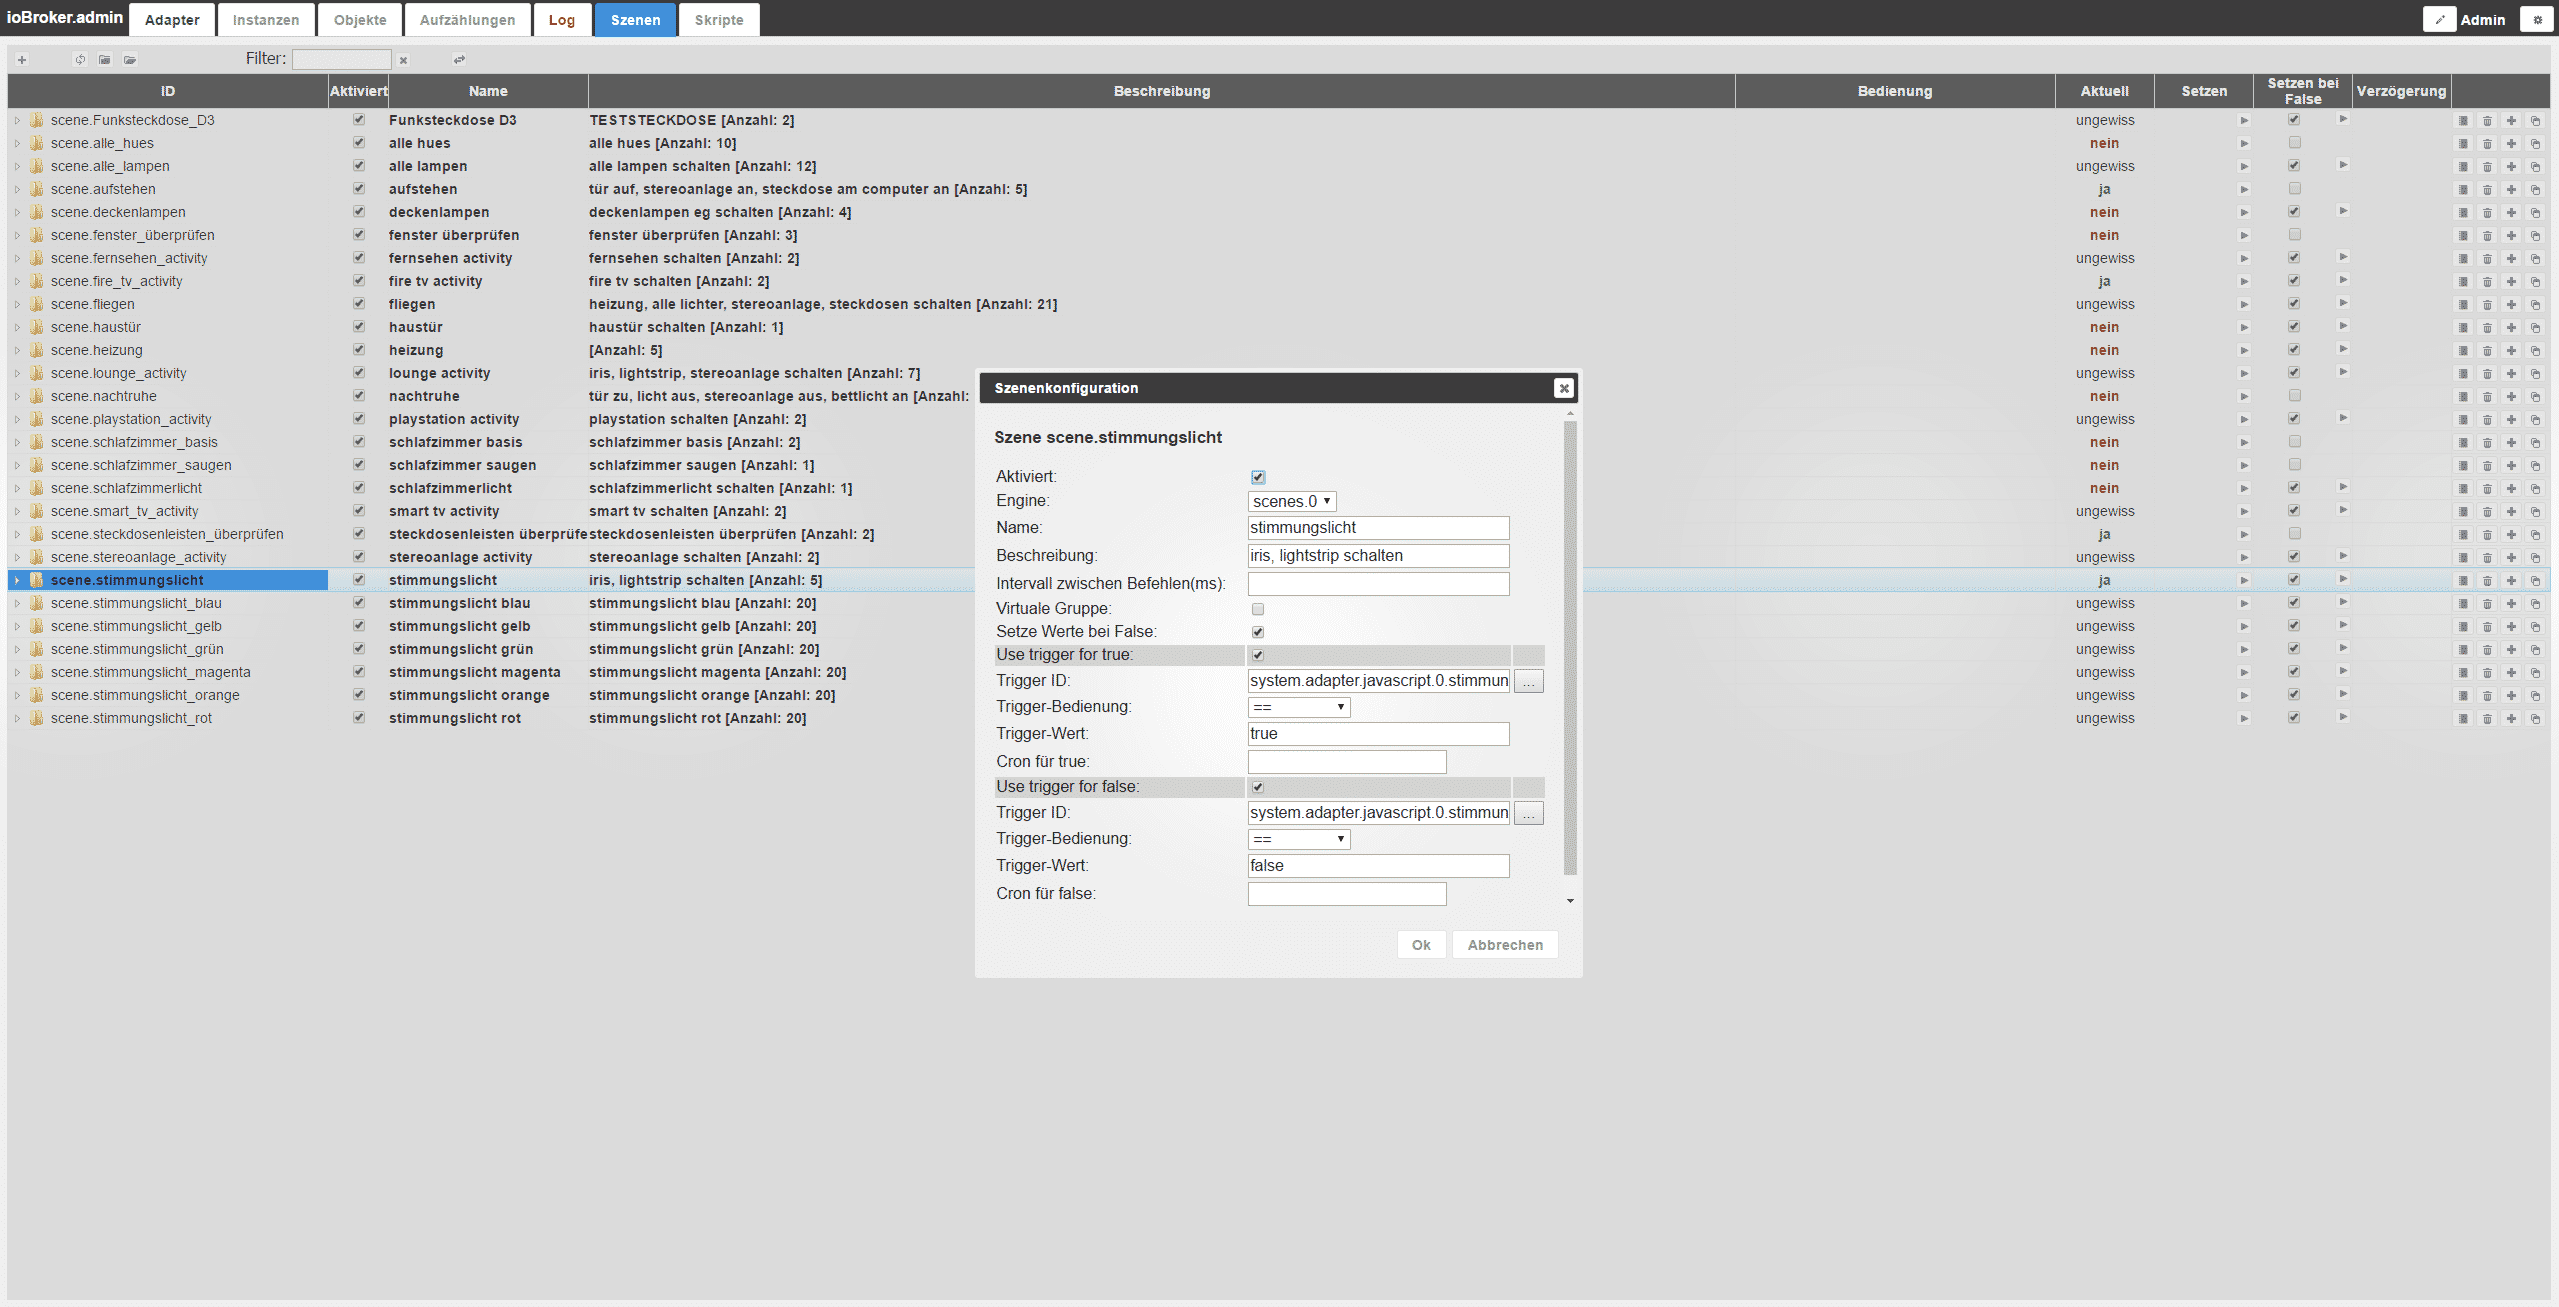The height and width of the screenshot is (1307, 2559).
Task: Click the Abbrechen button
Action: click(1504, 945)
